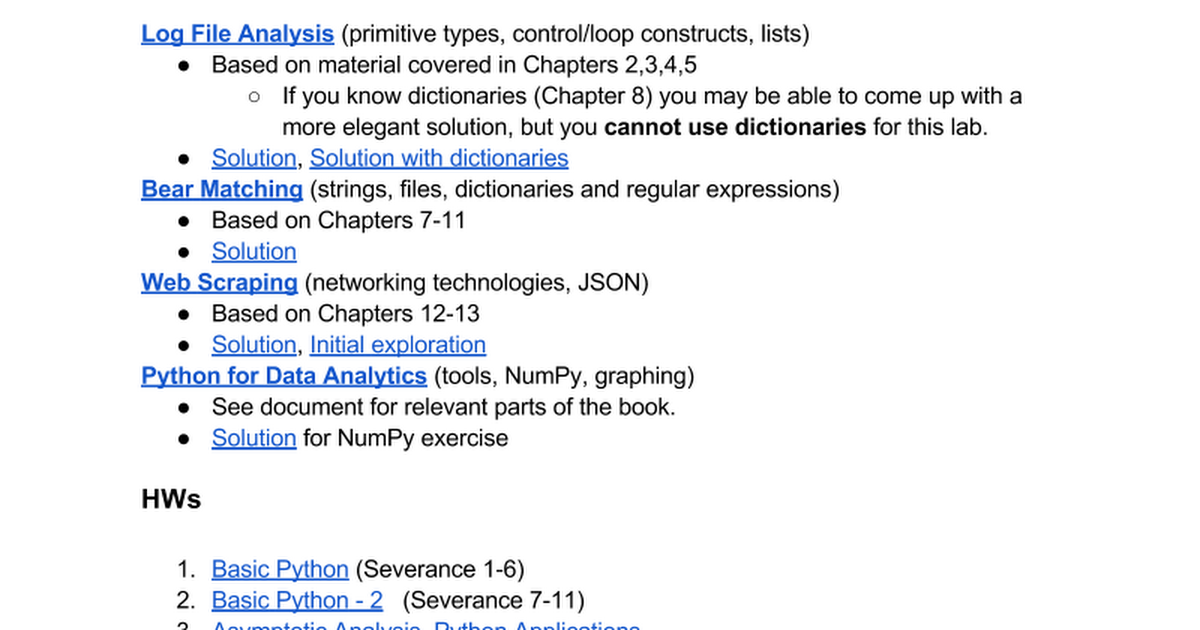Viewport: 1200px width, 630px height.
Task: Click the Web Scraping Solution link
Action: pos(254,345)
